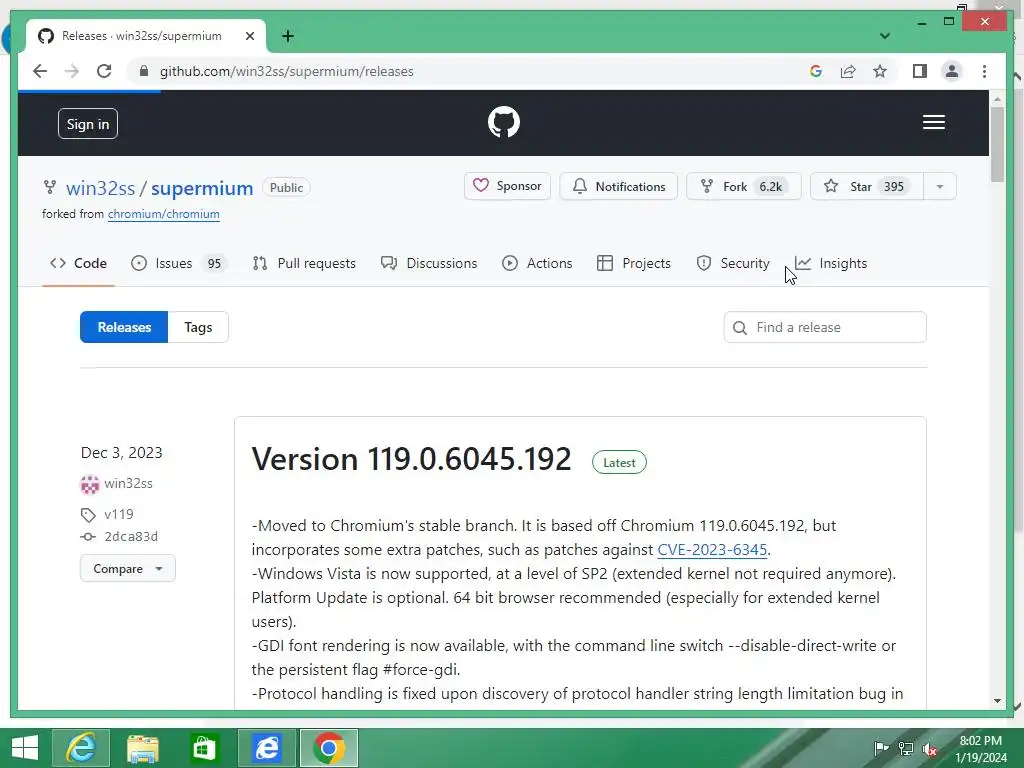The width and height of the screenshot is (1024, 768).
Task: Click the Dec 3, 2023 release date
Action: pos(121,453)
